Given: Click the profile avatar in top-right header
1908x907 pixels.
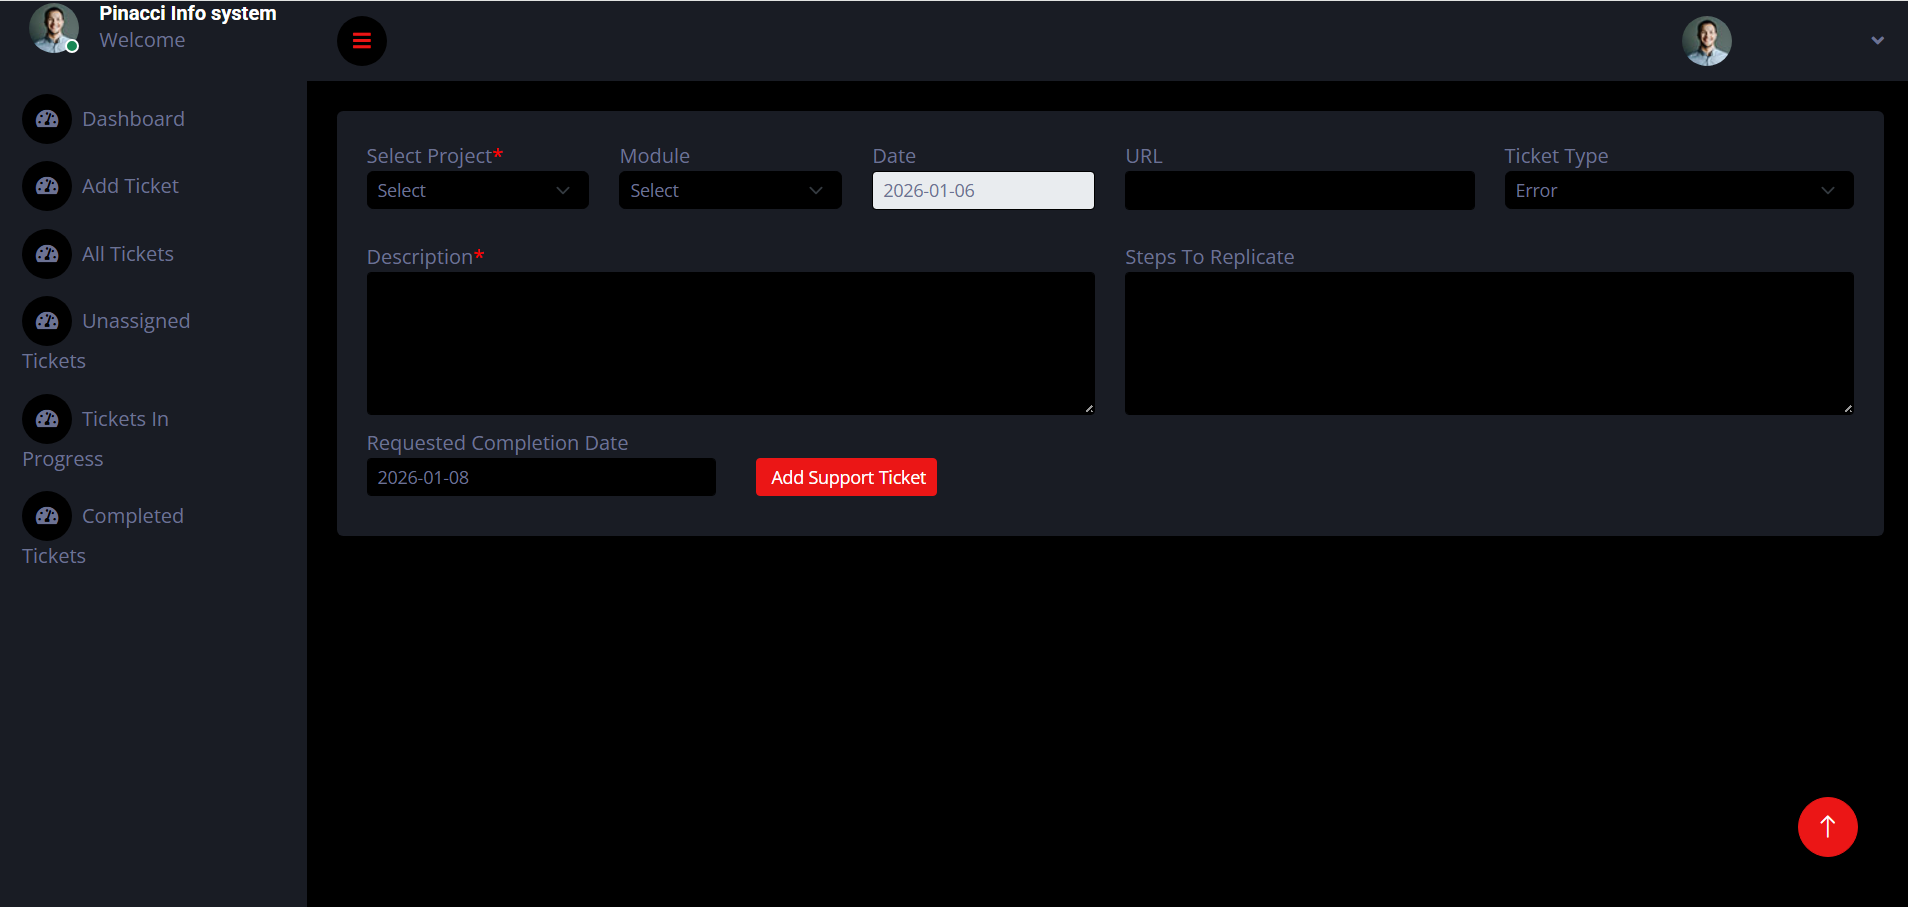Looking at the screenshot, I should [x=1706, y=41].
